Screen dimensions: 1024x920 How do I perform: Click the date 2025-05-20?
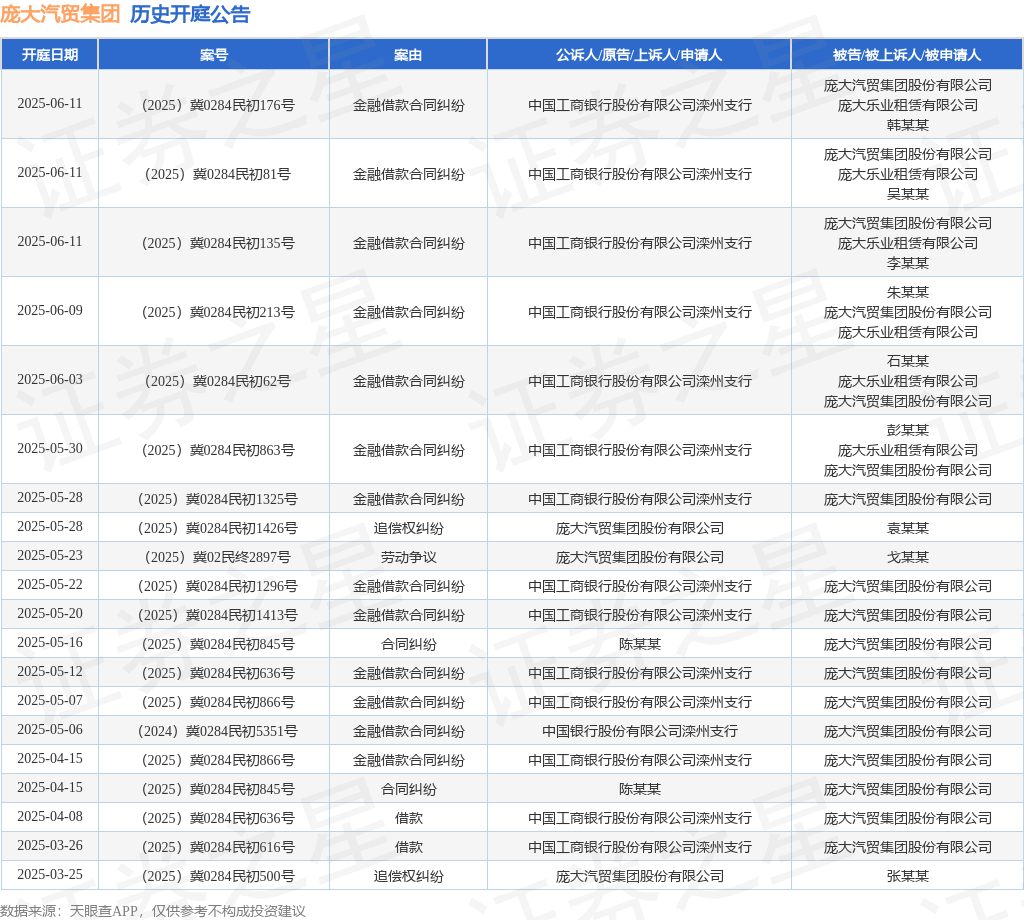tap(50, 614)
